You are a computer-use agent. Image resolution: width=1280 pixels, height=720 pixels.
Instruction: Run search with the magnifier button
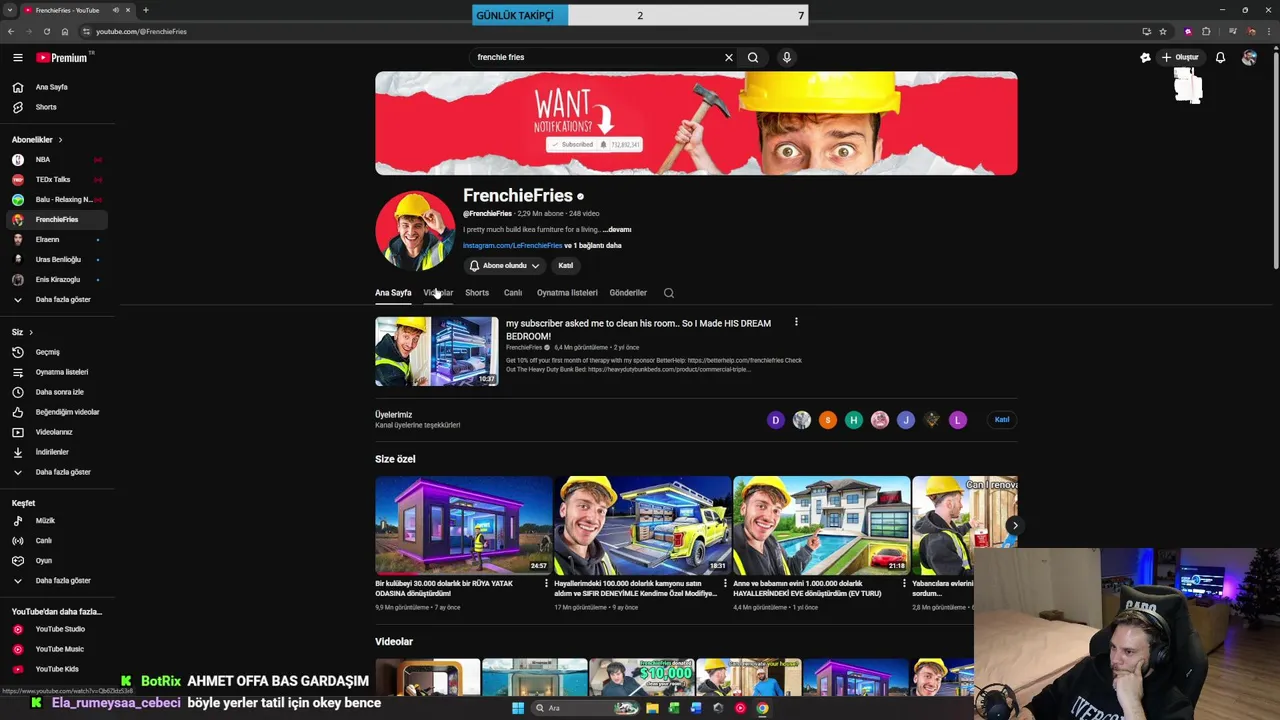pyautogui.click(x=753, y=57)
